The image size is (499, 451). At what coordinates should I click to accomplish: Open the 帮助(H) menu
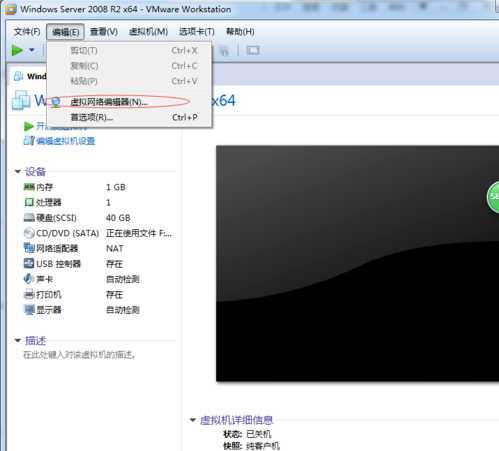(240, 32)
